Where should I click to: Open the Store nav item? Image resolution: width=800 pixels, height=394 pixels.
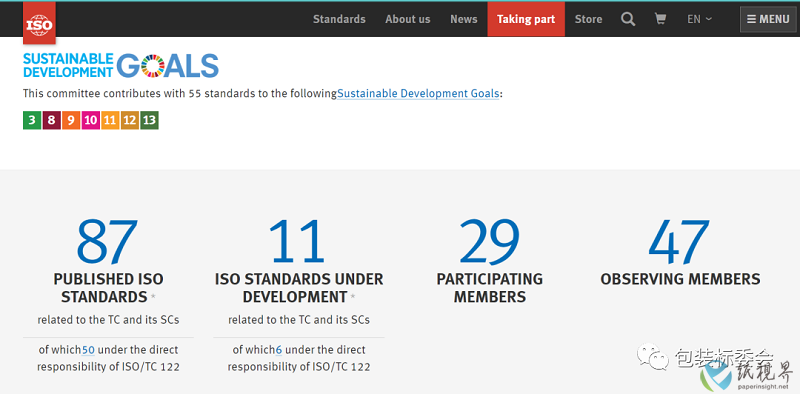(x=588, y=19)
